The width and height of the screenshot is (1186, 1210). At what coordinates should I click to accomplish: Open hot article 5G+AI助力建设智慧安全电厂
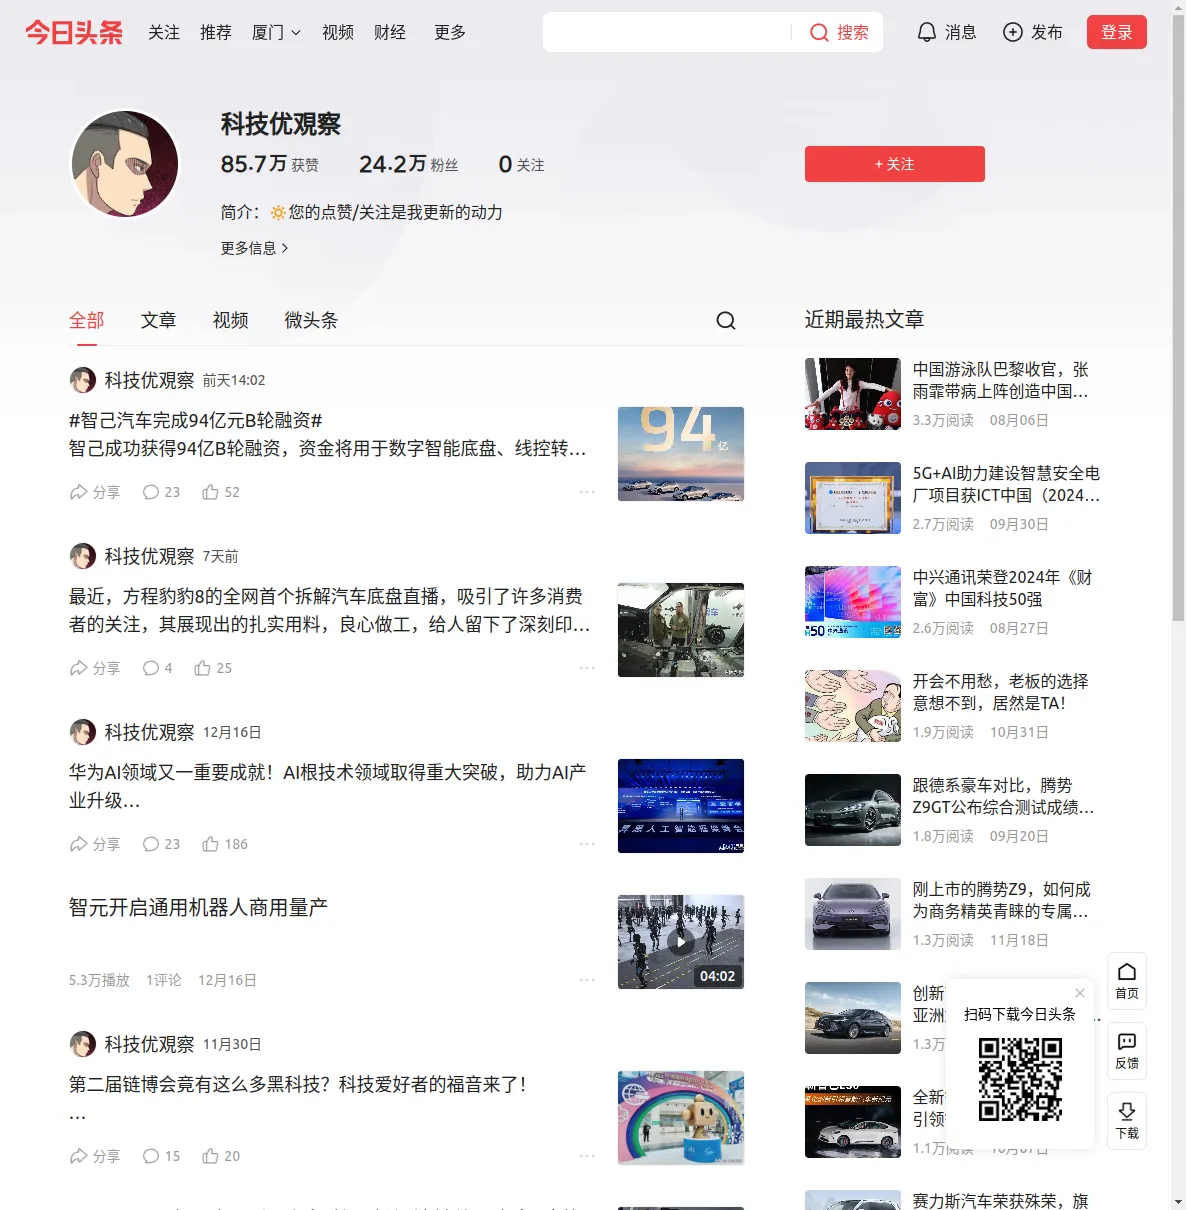click(1006, 484)
